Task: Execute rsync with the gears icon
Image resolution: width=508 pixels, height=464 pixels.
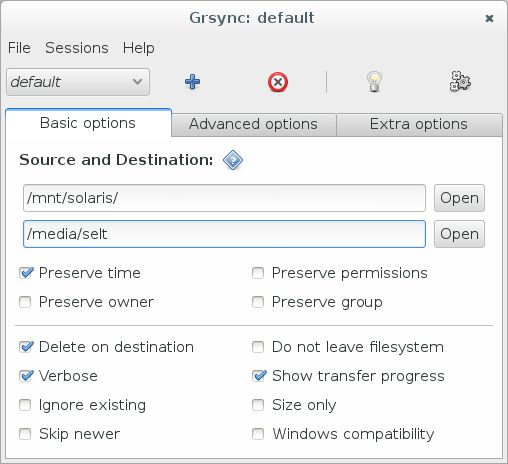Action: coord(460,81)
